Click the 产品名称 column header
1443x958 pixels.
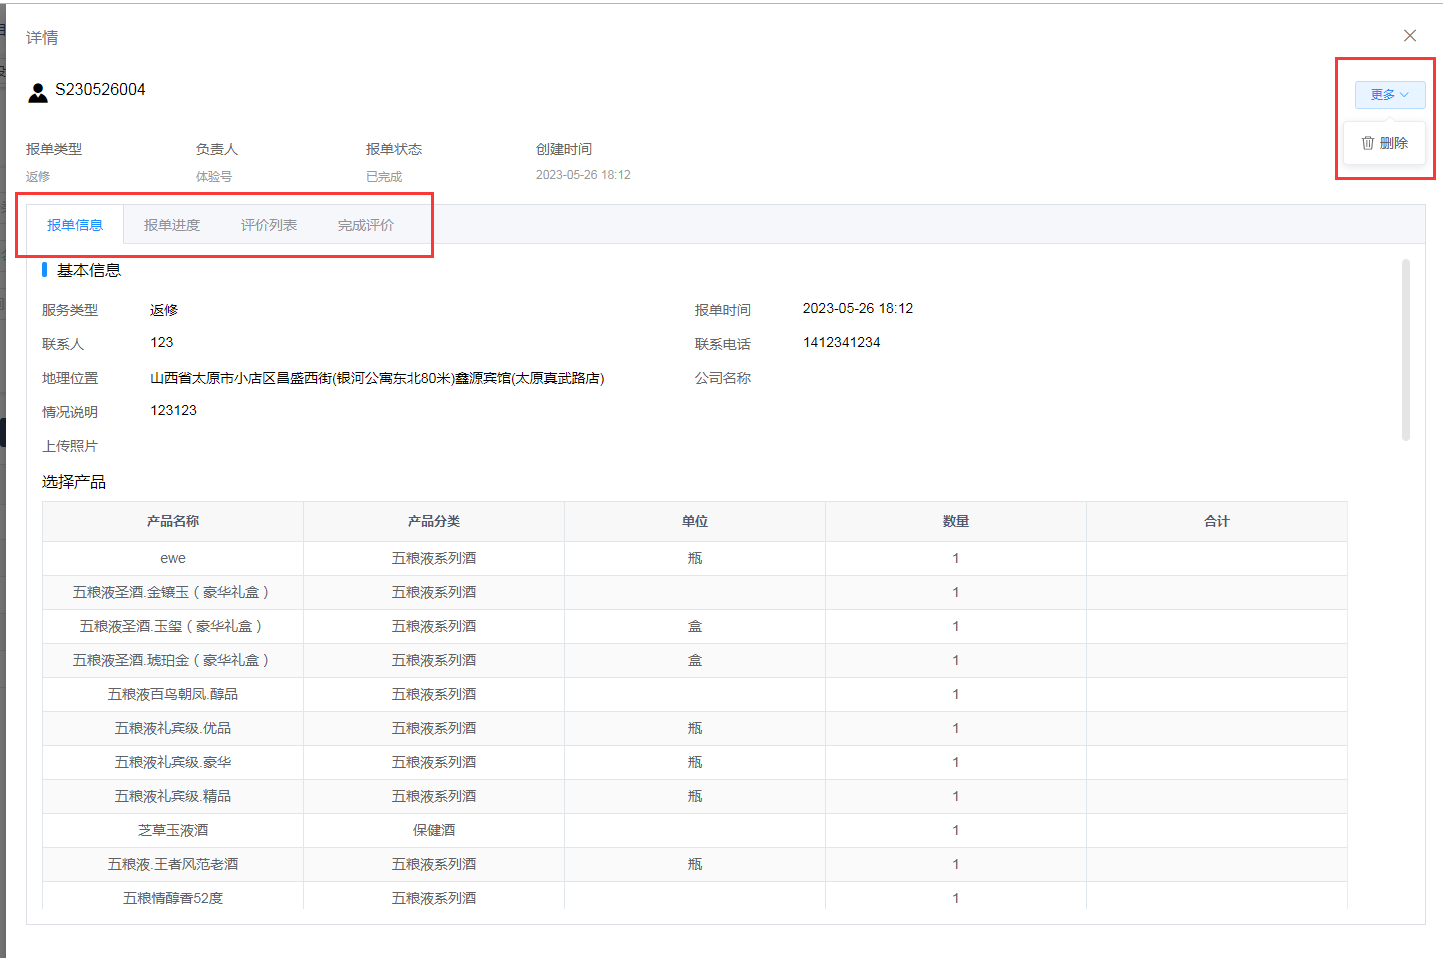173,521
